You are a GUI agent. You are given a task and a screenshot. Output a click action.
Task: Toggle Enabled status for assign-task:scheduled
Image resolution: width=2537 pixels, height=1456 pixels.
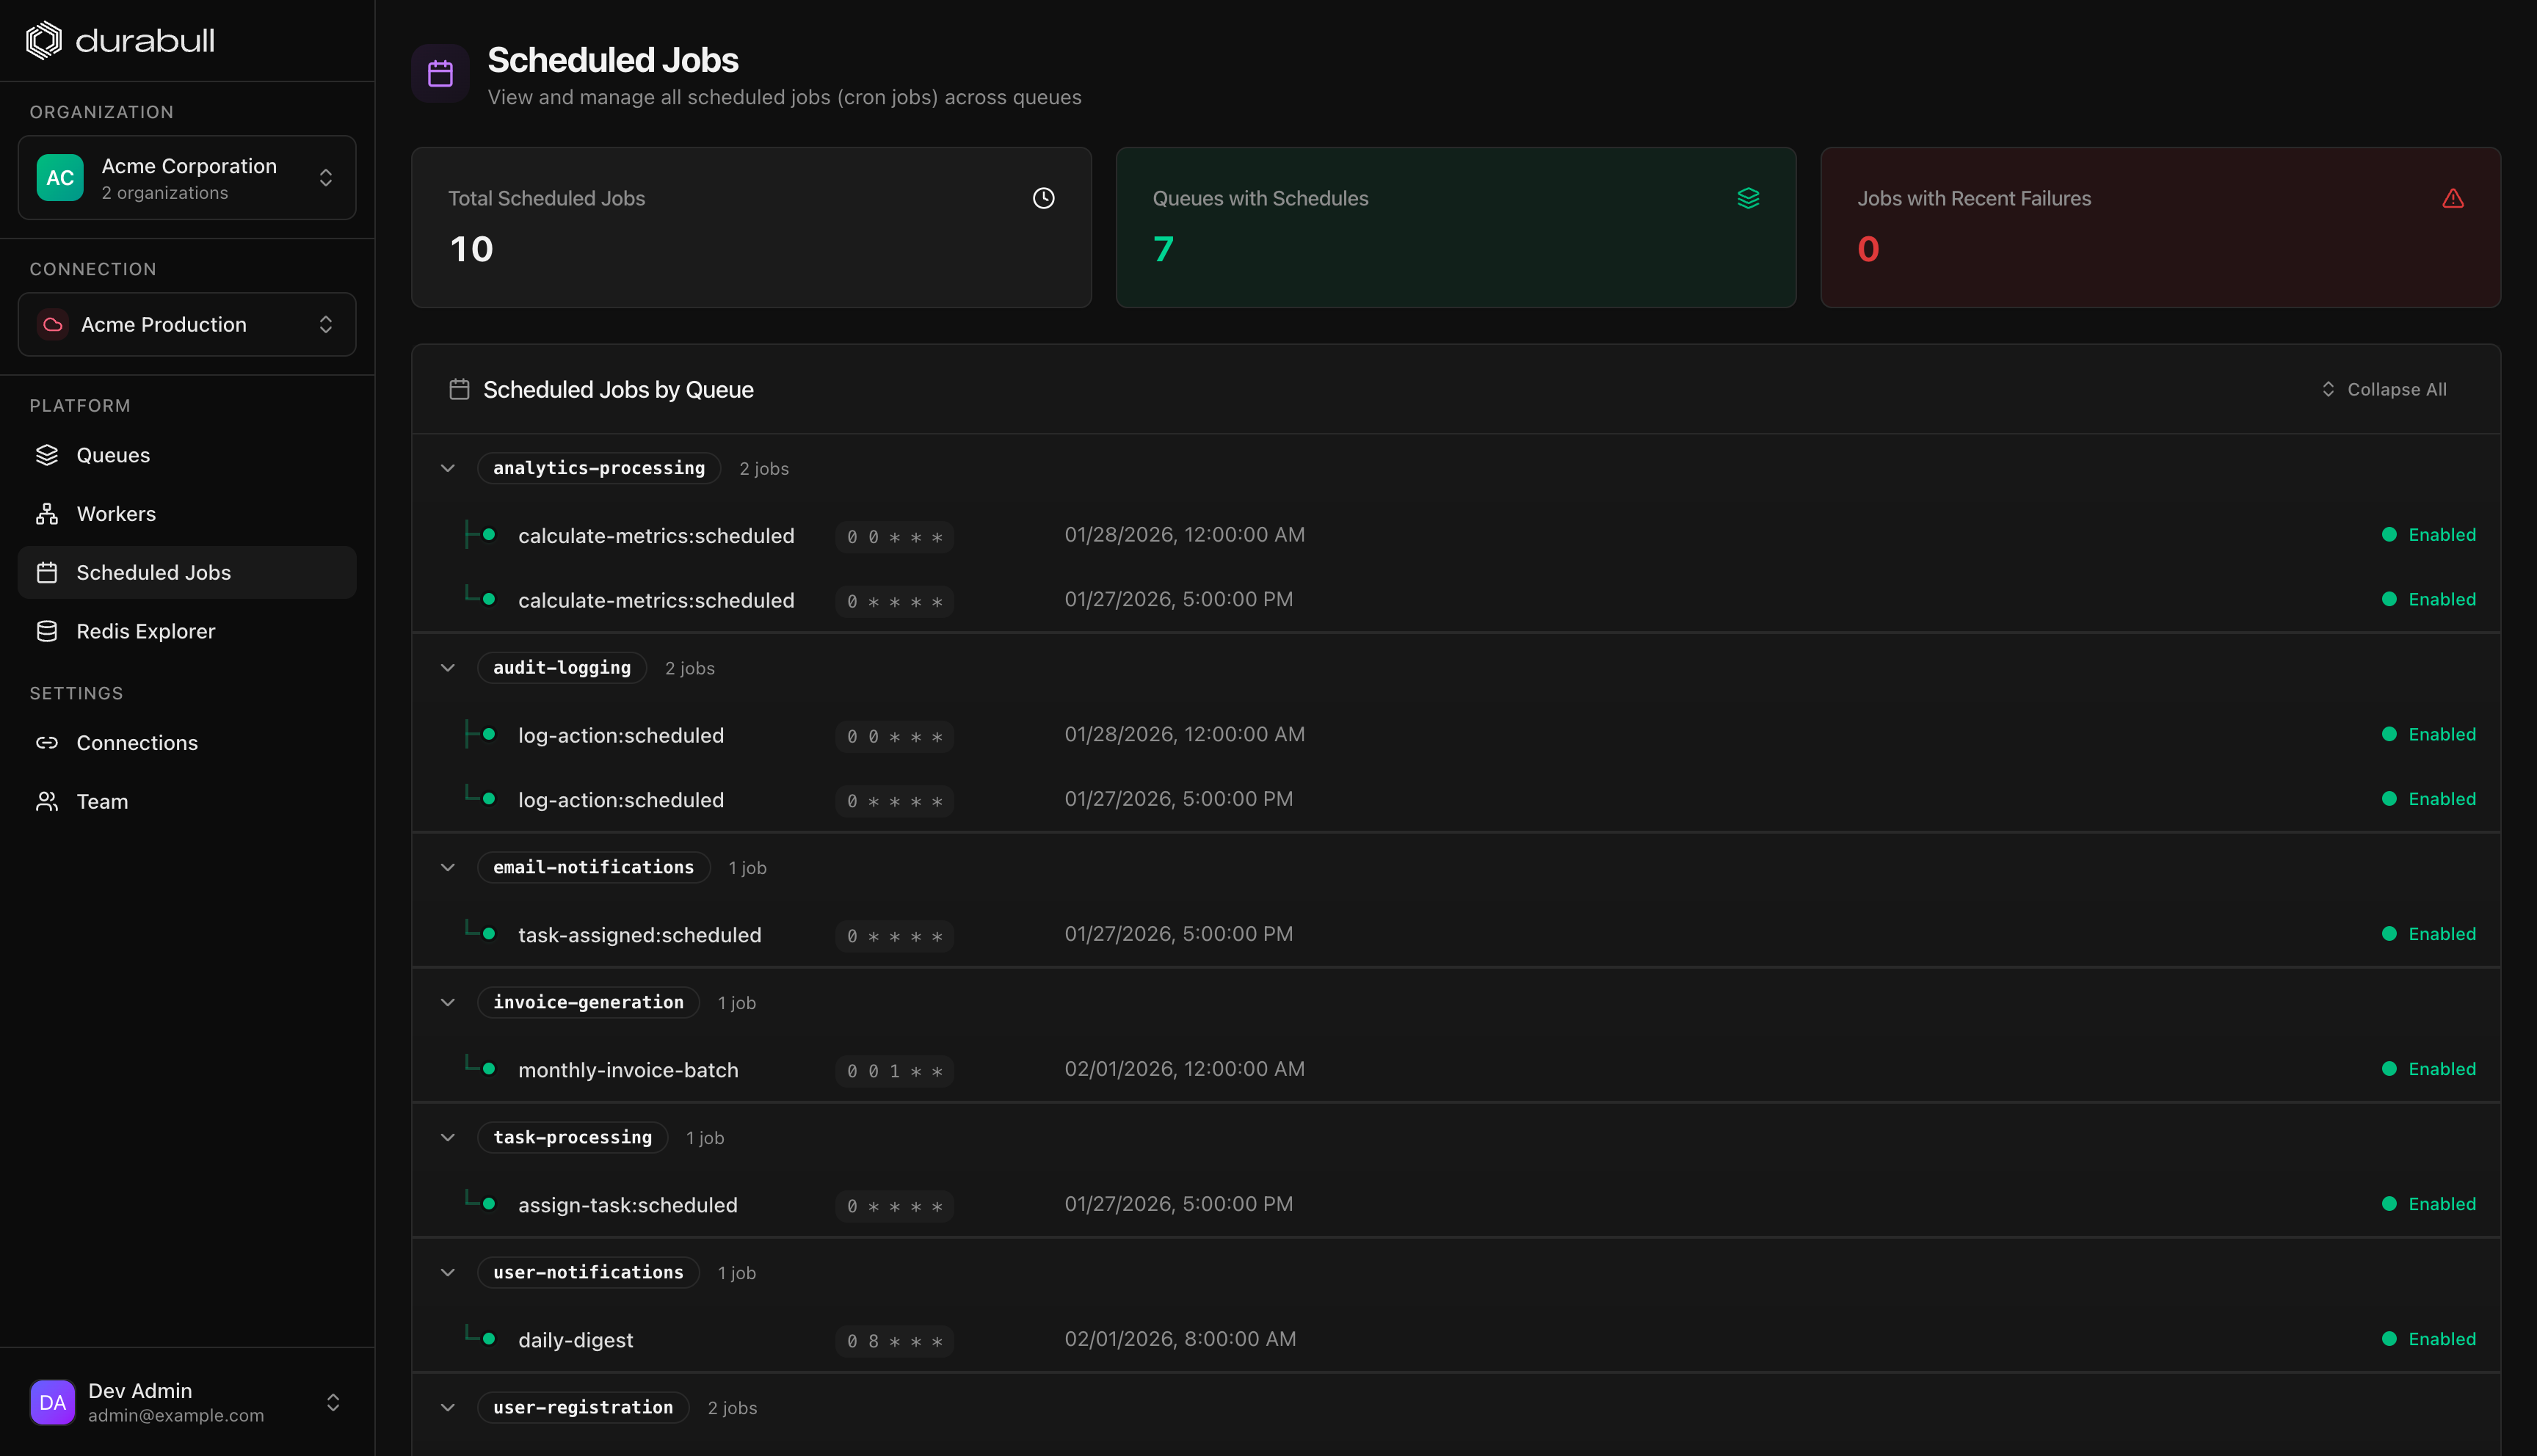2429,1204
